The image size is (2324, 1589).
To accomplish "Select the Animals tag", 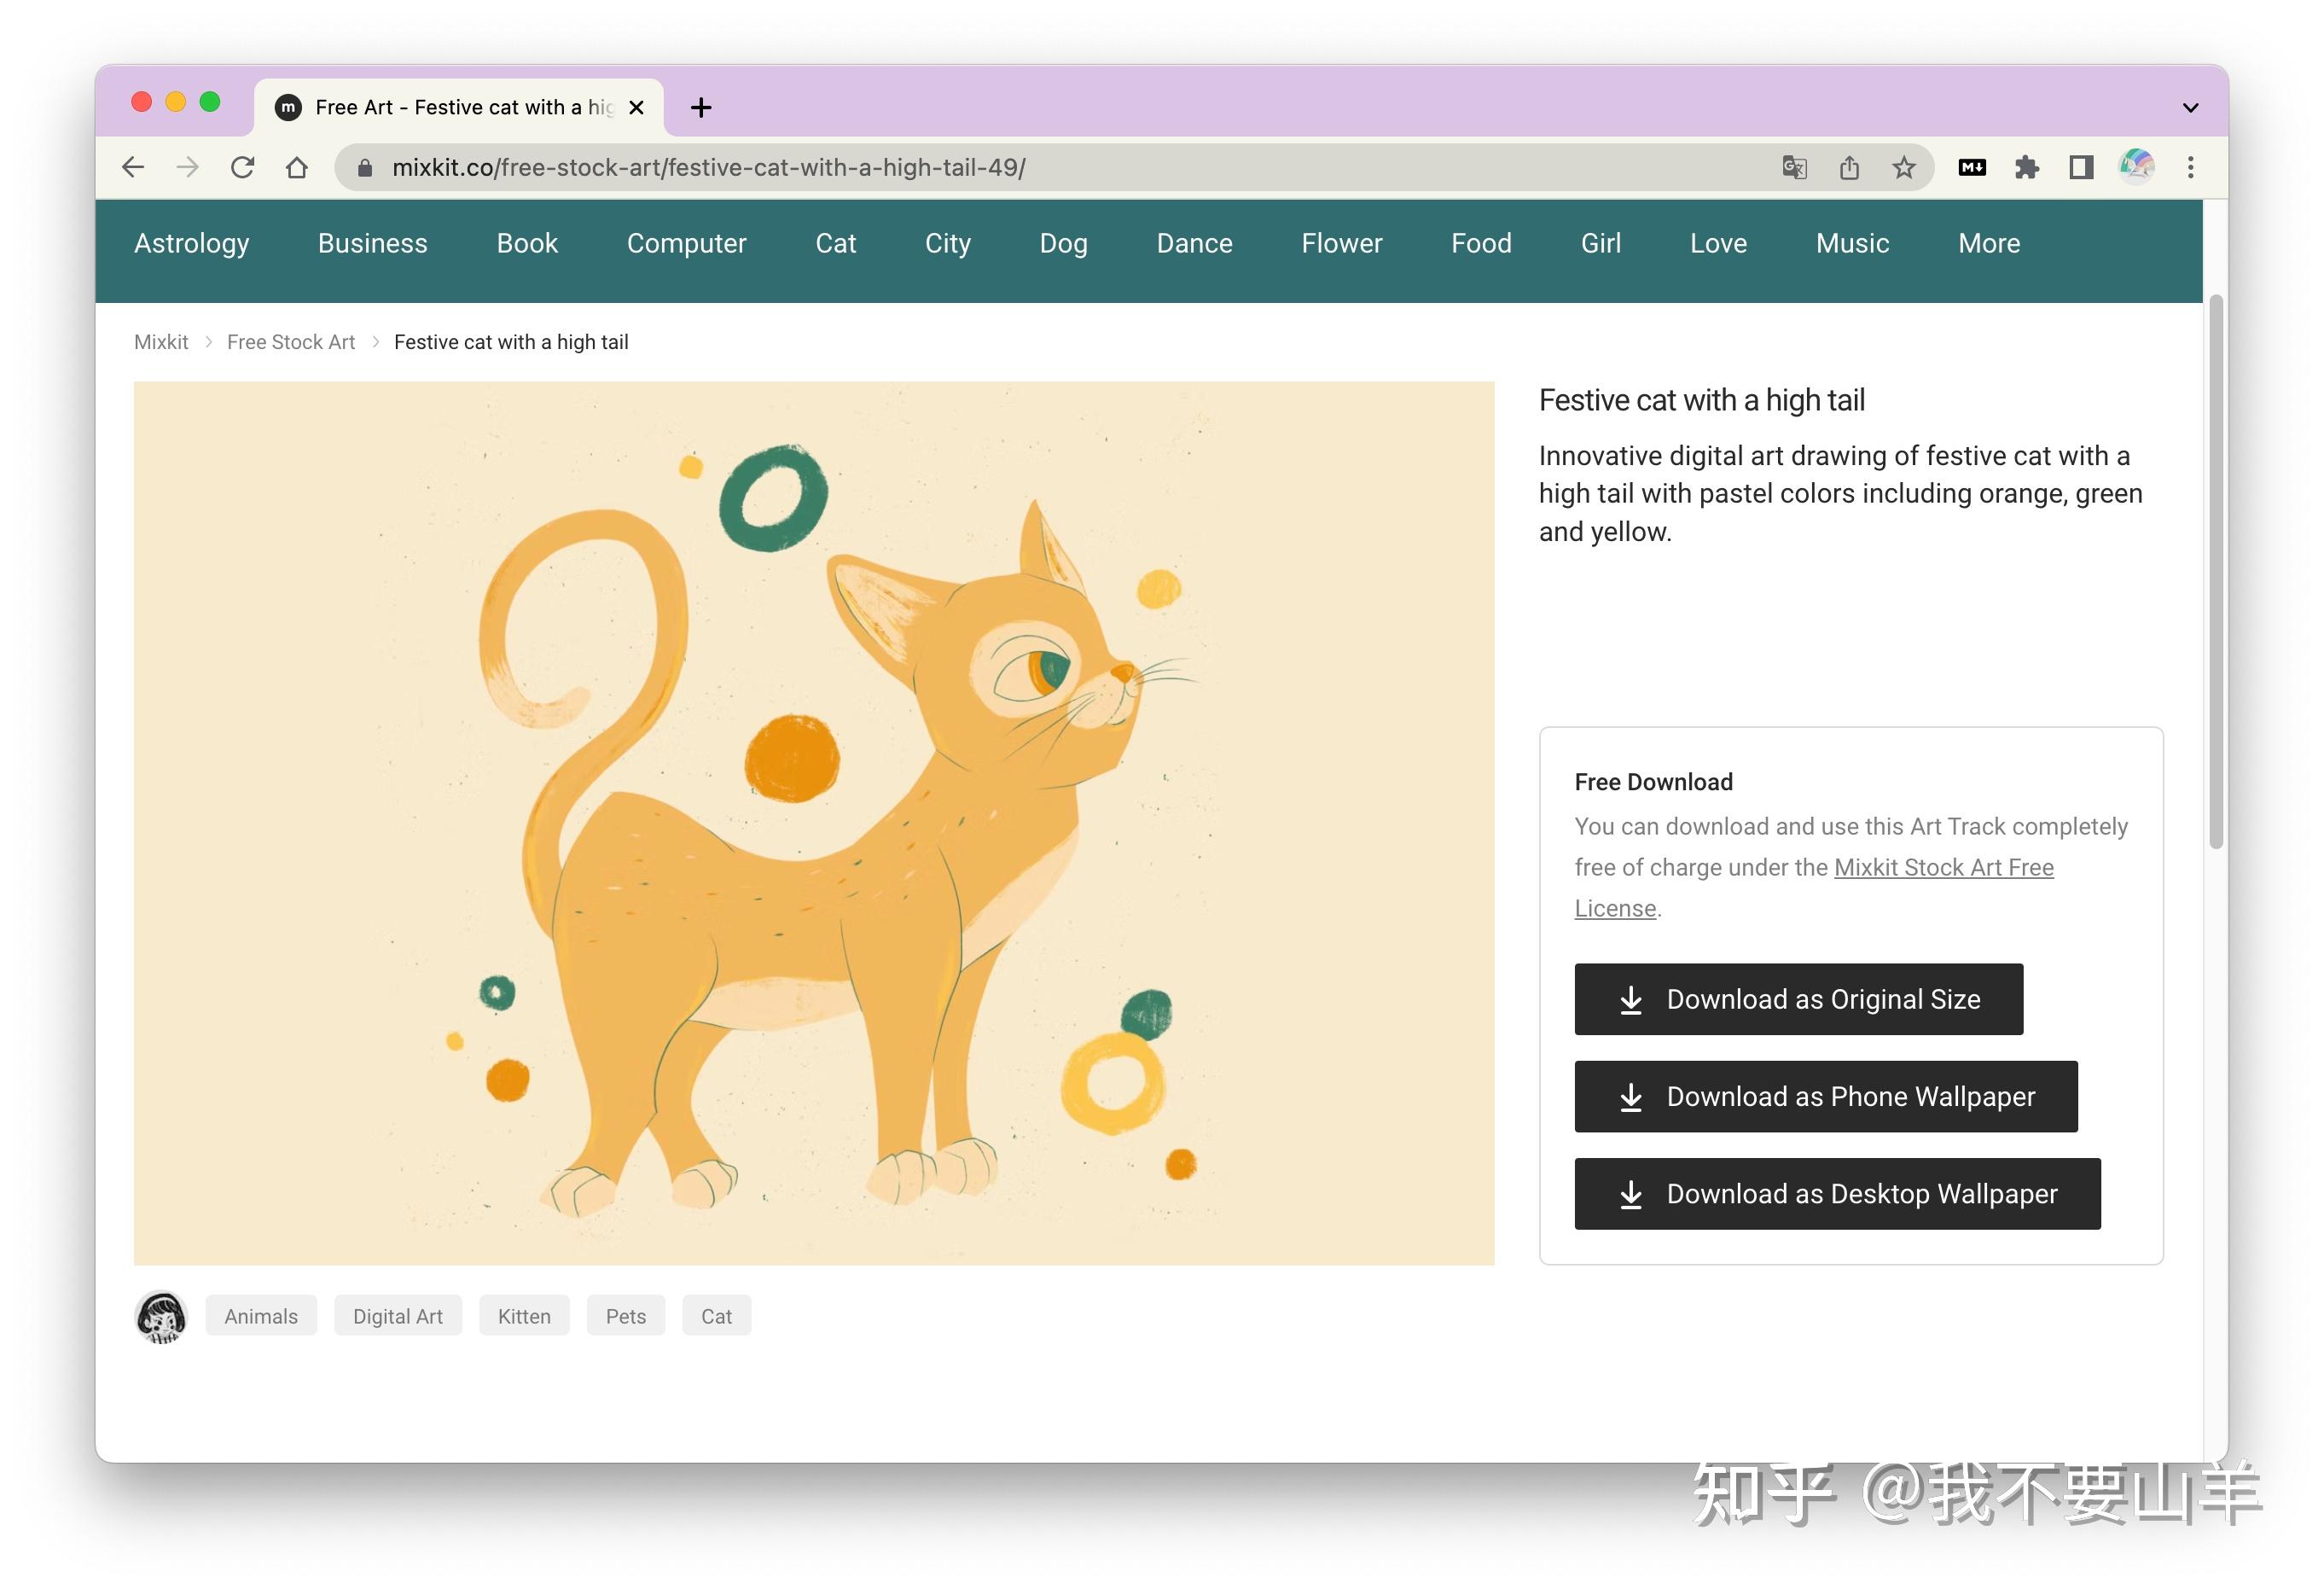I will (261, 1316).
